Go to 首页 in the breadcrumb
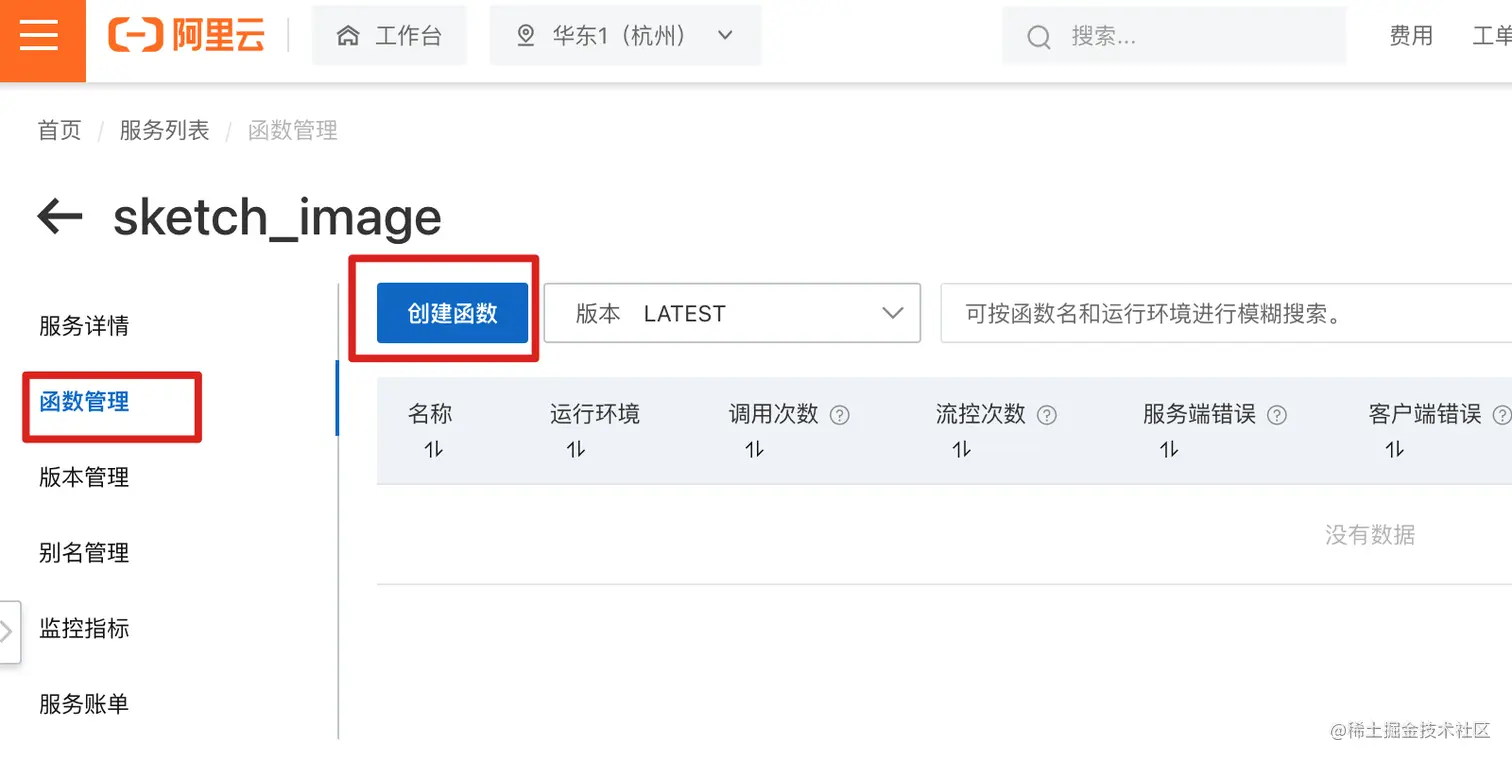This screenshot has width=1512, height=762. (x=60, y=130)
